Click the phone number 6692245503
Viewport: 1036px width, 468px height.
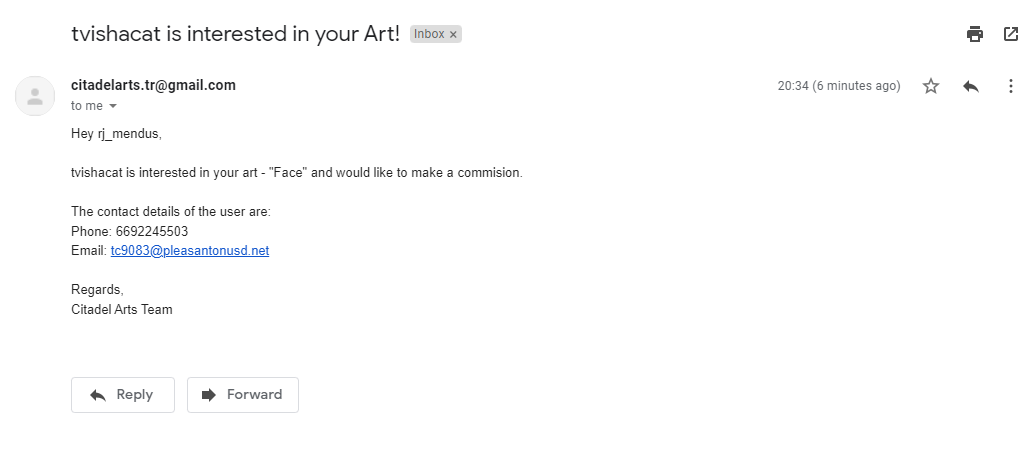(x=151, y=231)
